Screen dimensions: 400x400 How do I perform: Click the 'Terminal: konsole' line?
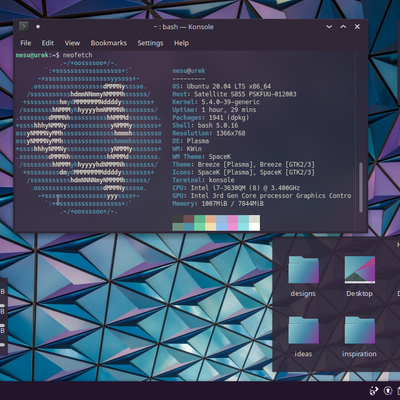pyautogui.click(x=203, y=180)
